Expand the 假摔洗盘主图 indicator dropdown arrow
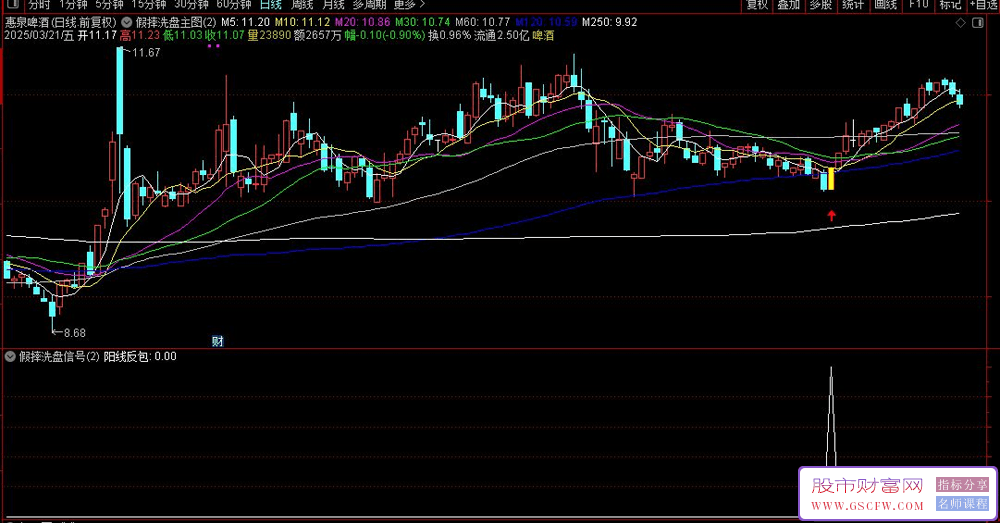Viewport: 1000px width, 523px height. point(126,22)
